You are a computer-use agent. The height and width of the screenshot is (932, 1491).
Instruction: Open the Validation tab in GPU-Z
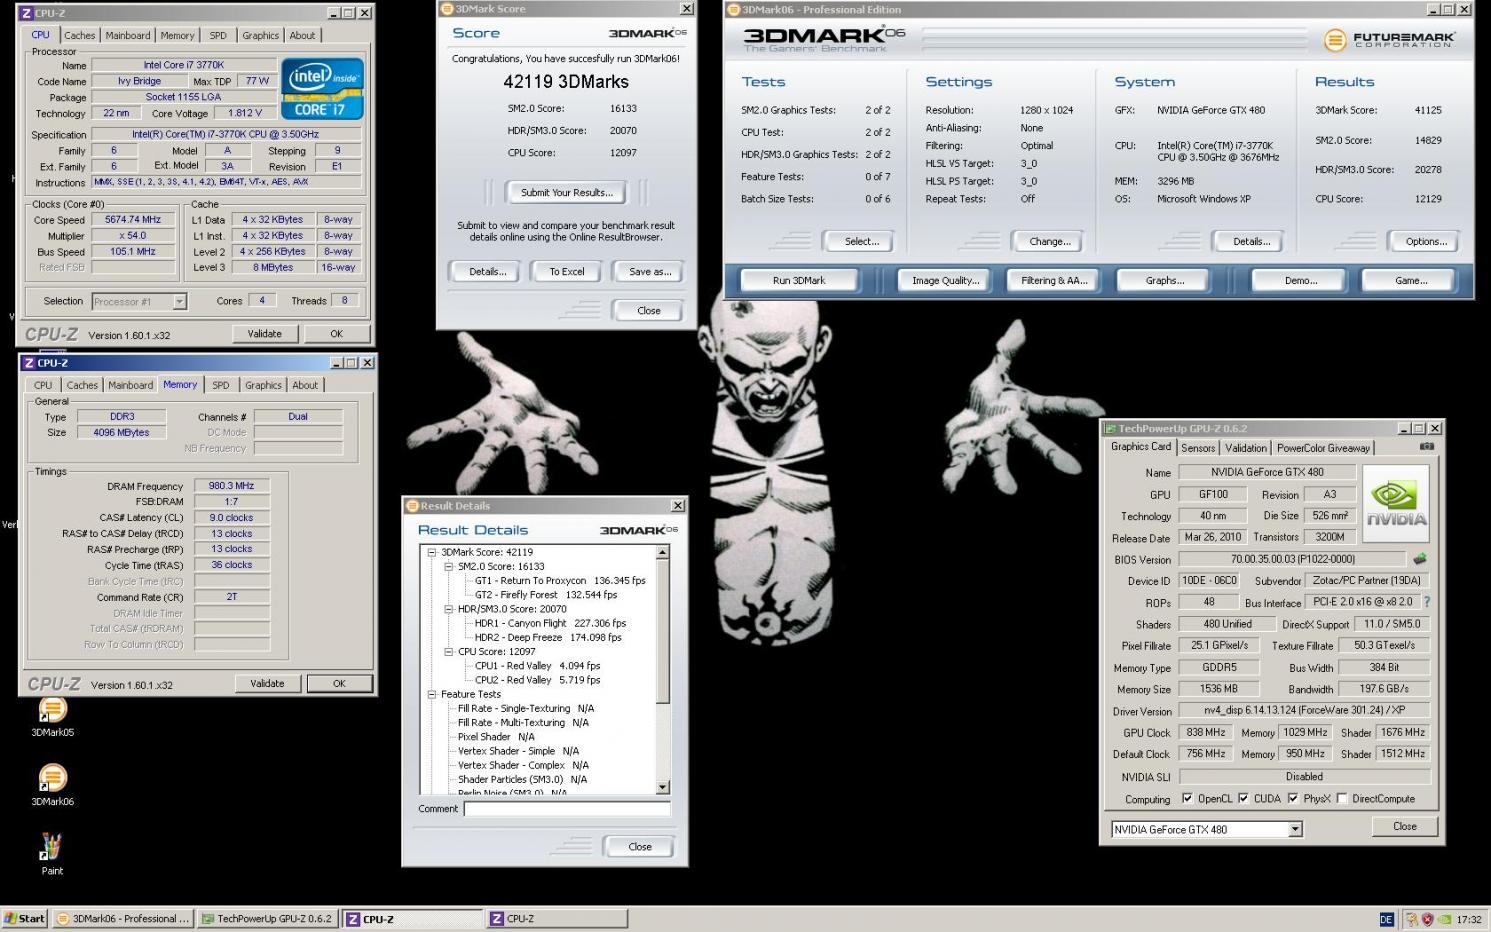[x=1246, y=448]
